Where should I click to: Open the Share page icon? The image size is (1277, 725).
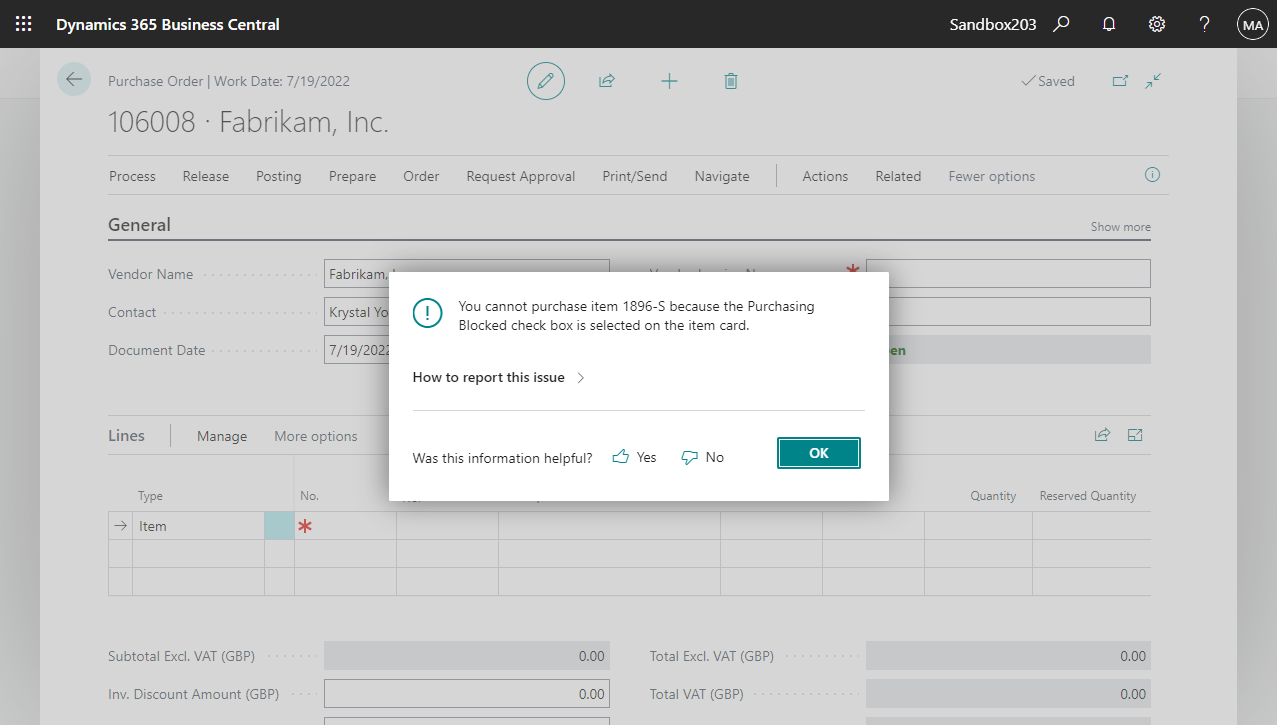pyautogui.click(x=607, y=80)
